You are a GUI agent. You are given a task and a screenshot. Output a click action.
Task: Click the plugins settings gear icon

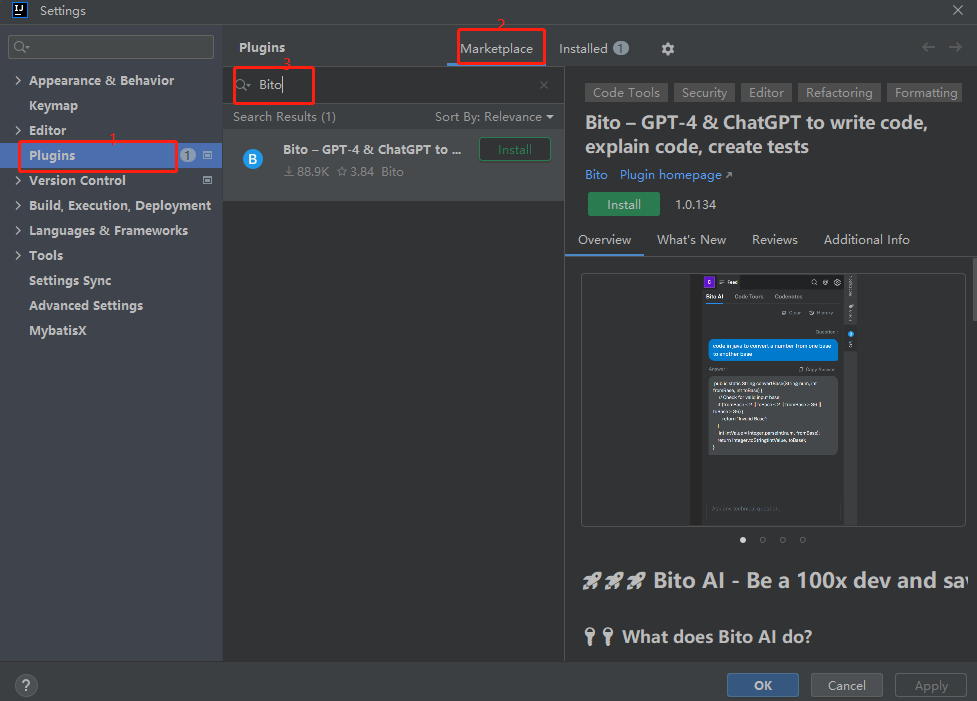(668, 49)
